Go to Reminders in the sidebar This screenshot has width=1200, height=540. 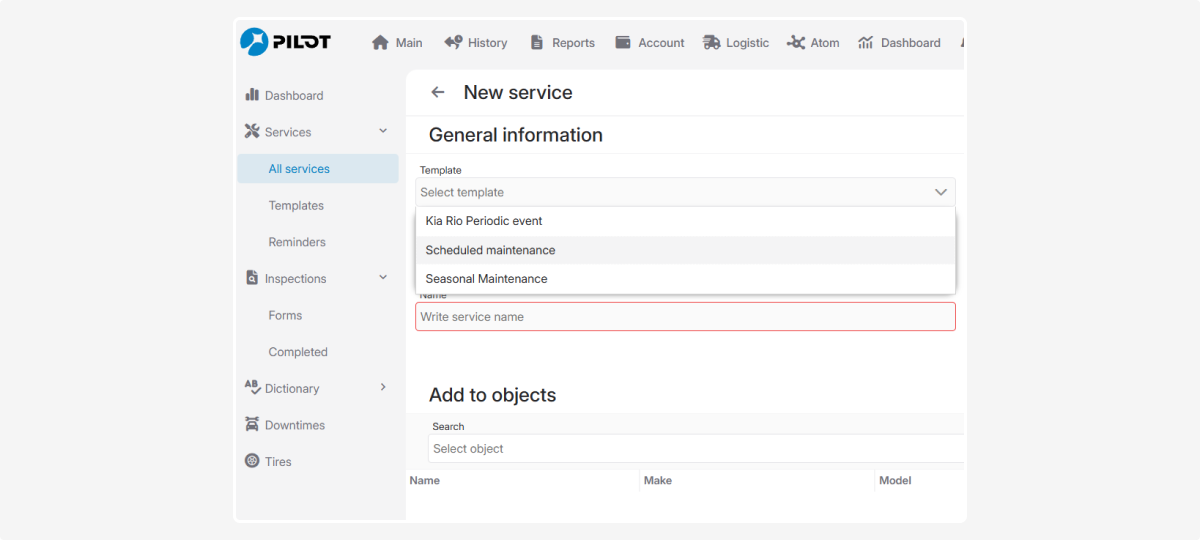[297, 242]
